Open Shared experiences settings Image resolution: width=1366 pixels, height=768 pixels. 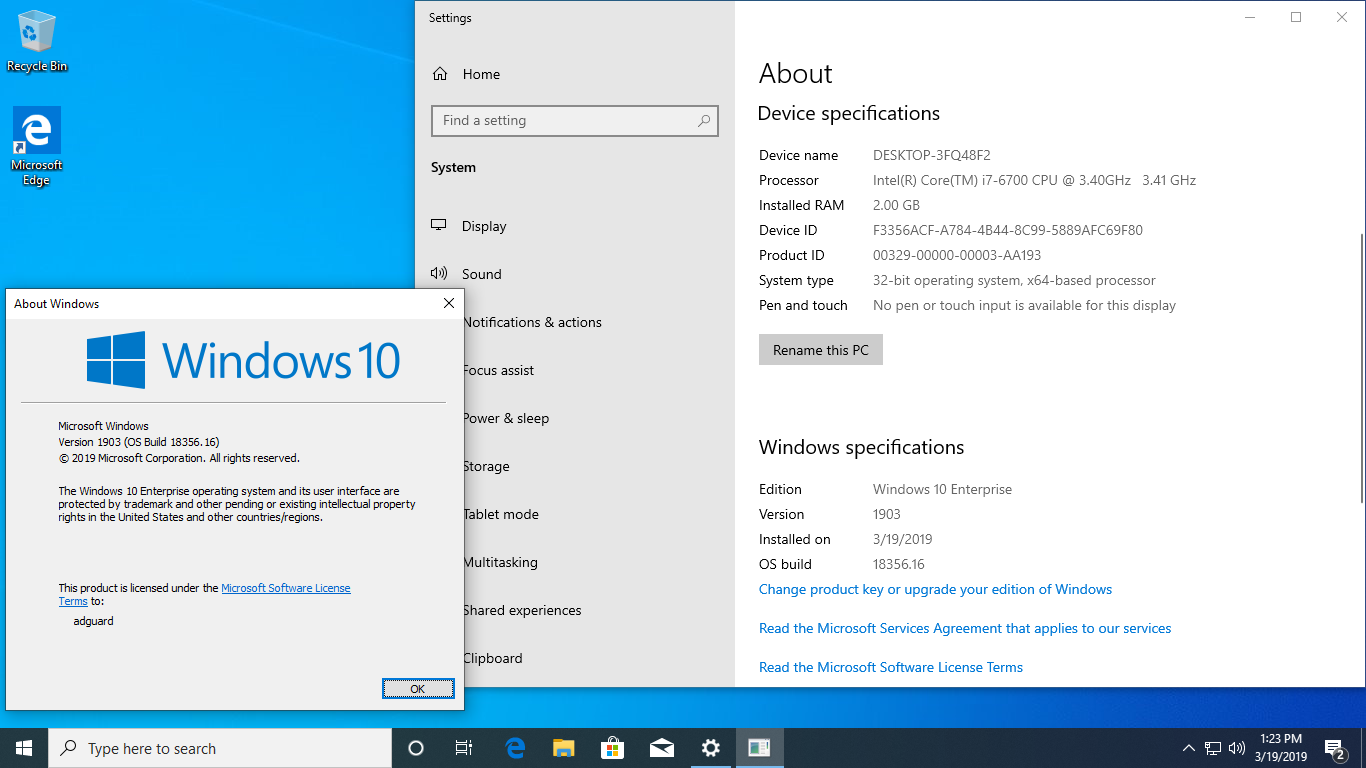522,610
